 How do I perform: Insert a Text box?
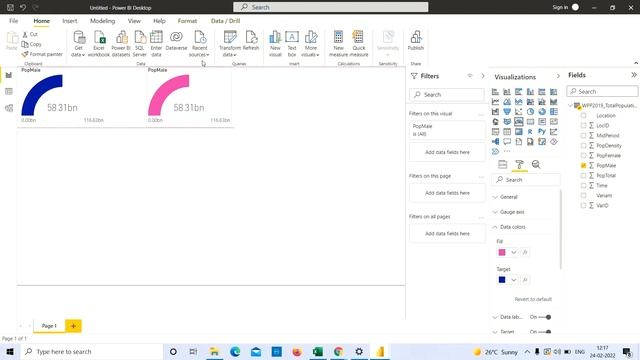tap(292, 44)
